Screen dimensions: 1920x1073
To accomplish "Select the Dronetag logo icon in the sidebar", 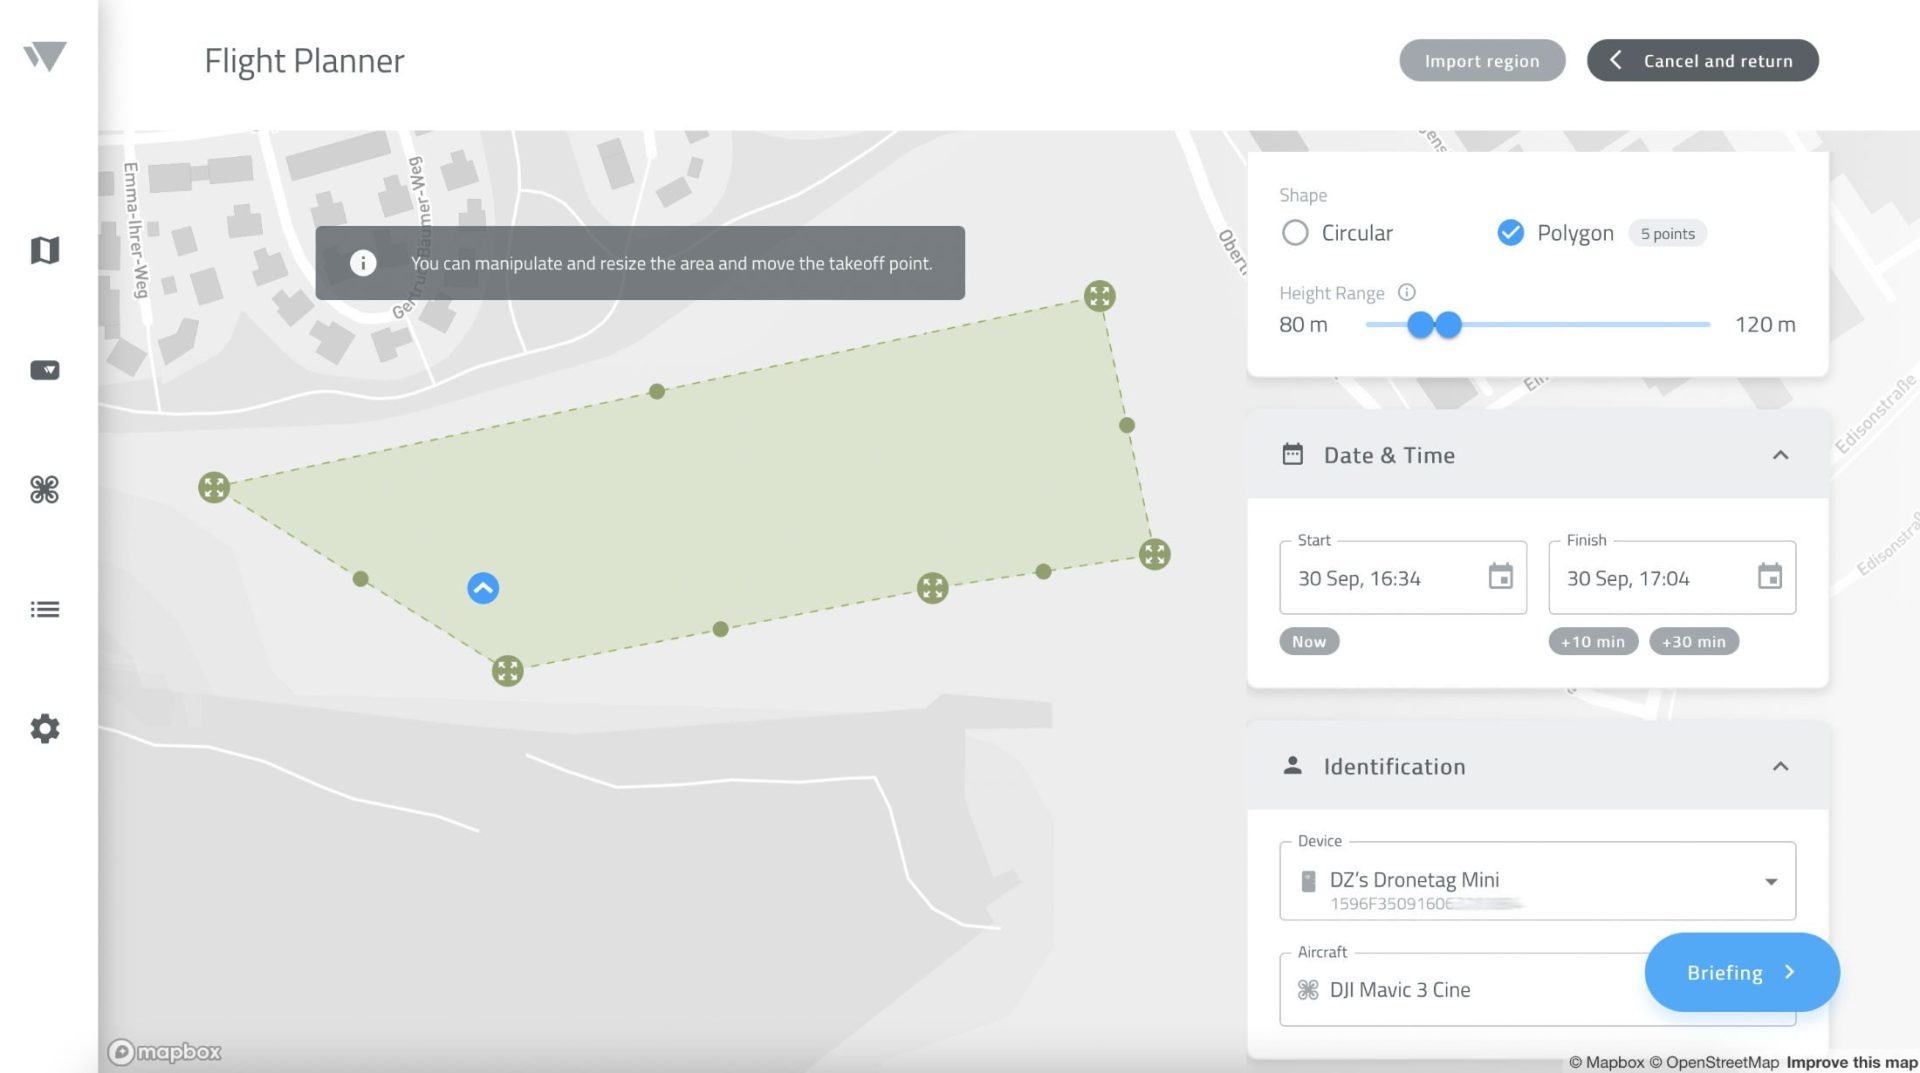I will point(44,57).
